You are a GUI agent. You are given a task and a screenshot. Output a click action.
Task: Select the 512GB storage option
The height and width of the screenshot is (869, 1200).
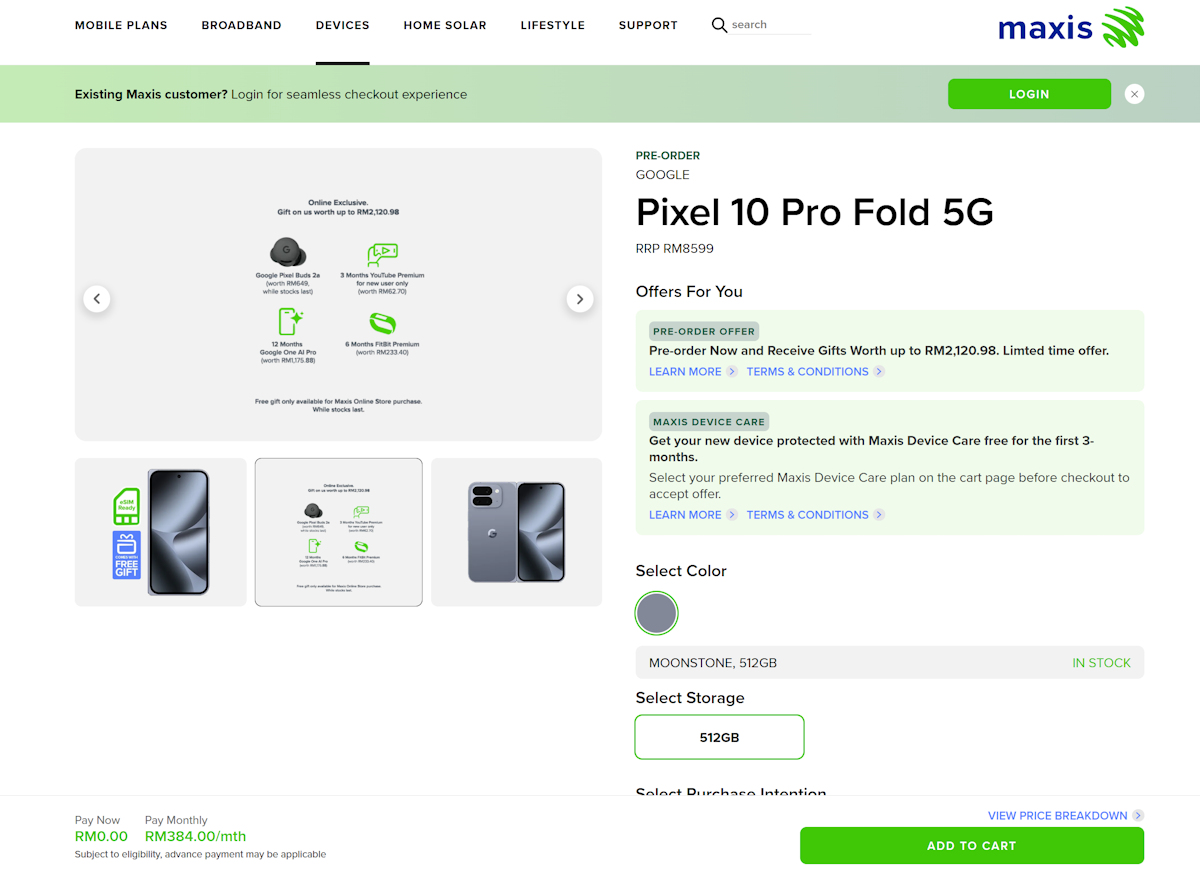point(719,738)
